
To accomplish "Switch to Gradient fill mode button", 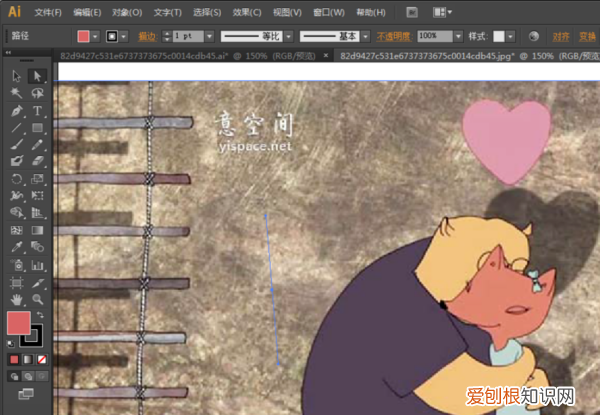I will (x=27, y=359).
